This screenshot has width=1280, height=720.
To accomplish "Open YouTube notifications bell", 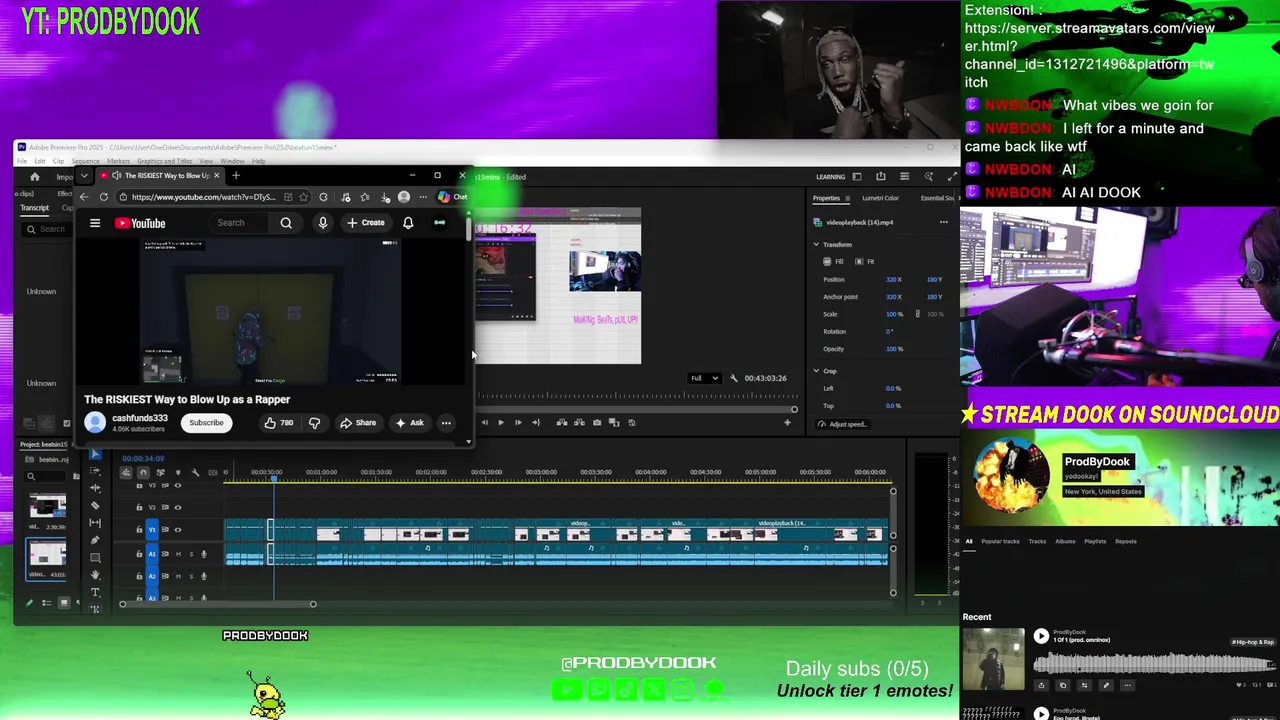I will tap(408, 223).
